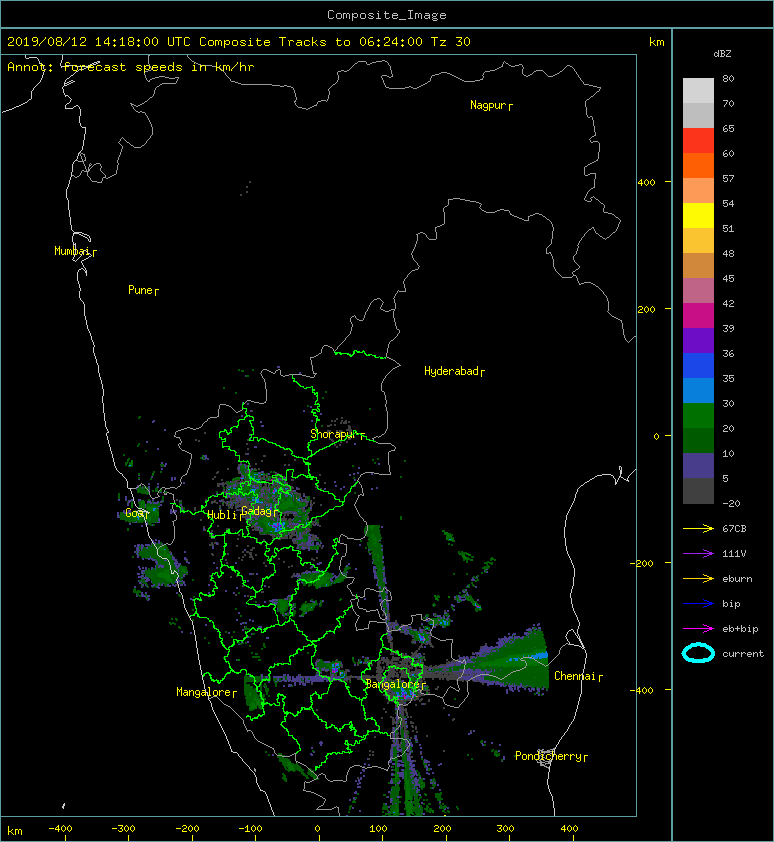Pick the lightest gray swatch beside 80

pyautogui.click(x=698, y=90)
